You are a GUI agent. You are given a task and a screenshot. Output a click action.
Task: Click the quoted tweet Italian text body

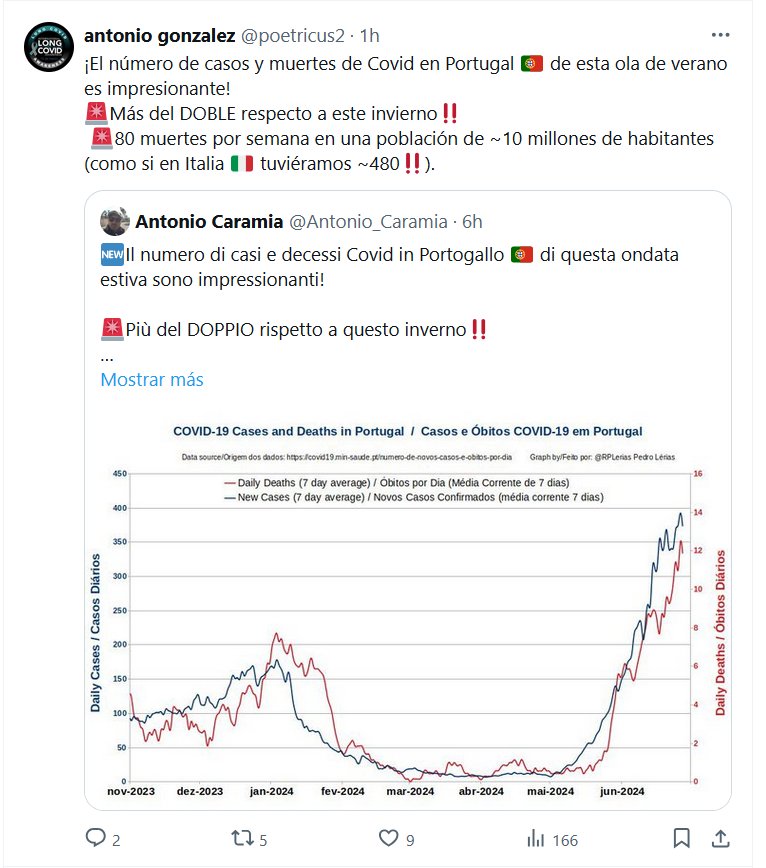390,266
